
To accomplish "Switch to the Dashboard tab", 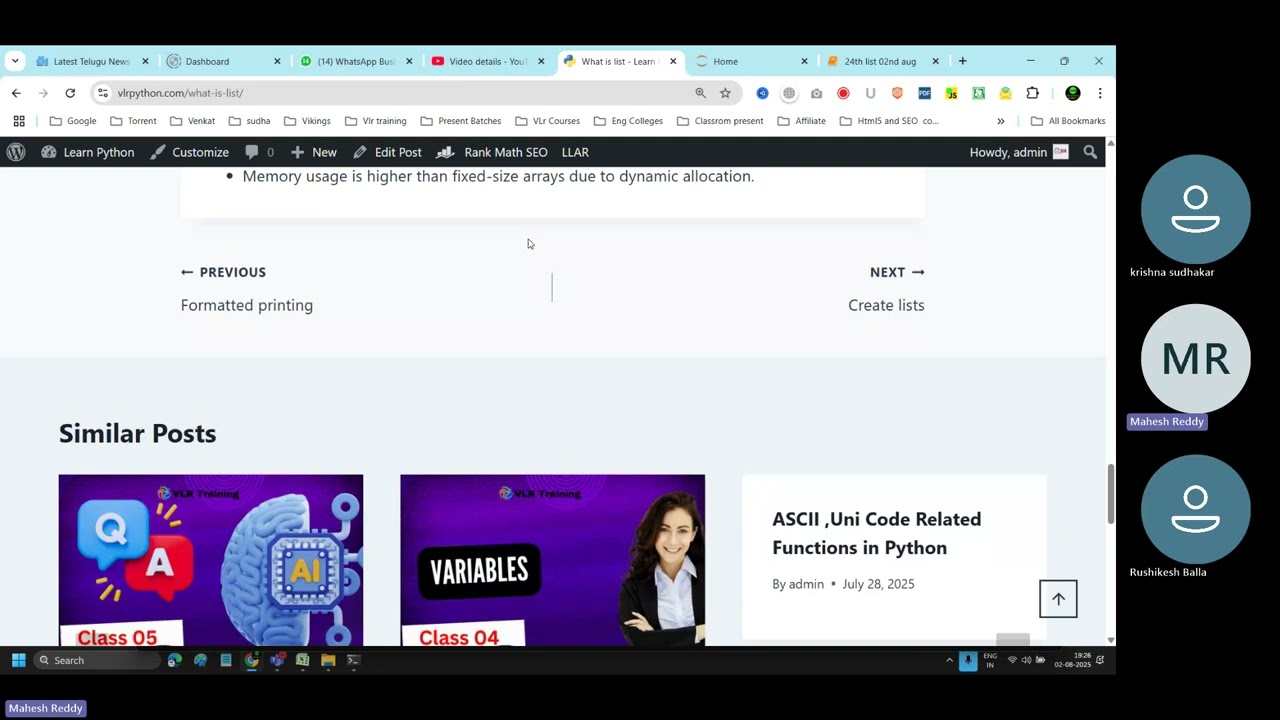I will tap(223, 61).
